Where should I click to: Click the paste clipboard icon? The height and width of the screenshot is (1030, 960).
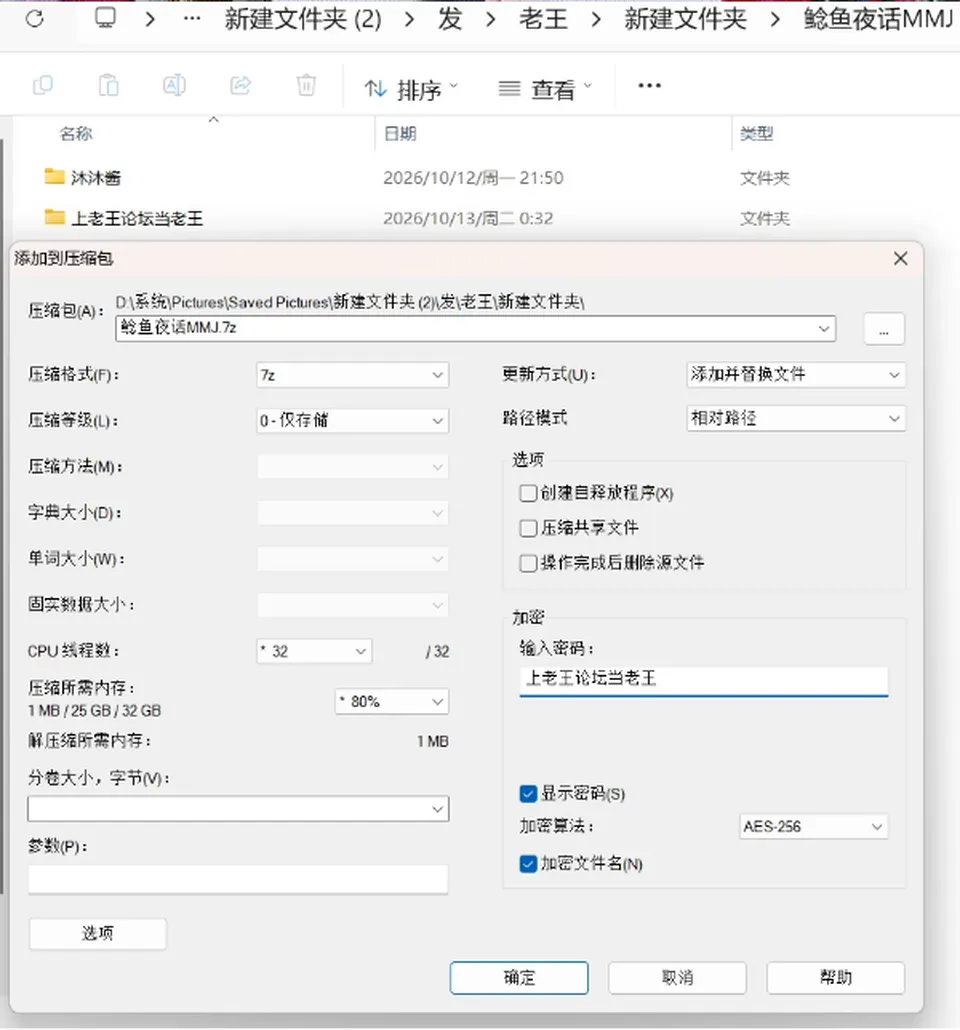coord(108,85)
